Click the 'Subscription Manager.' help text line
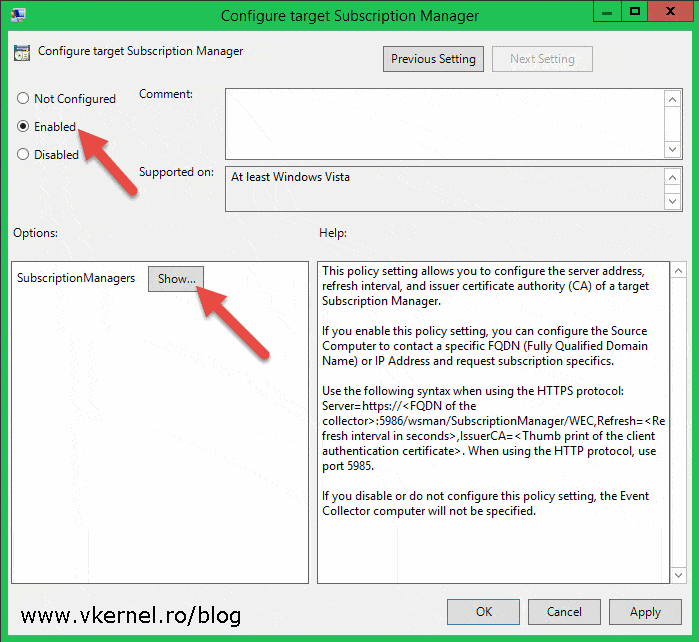Image resolution: width=699 pixels, height=642 pixels. [381, 301]
